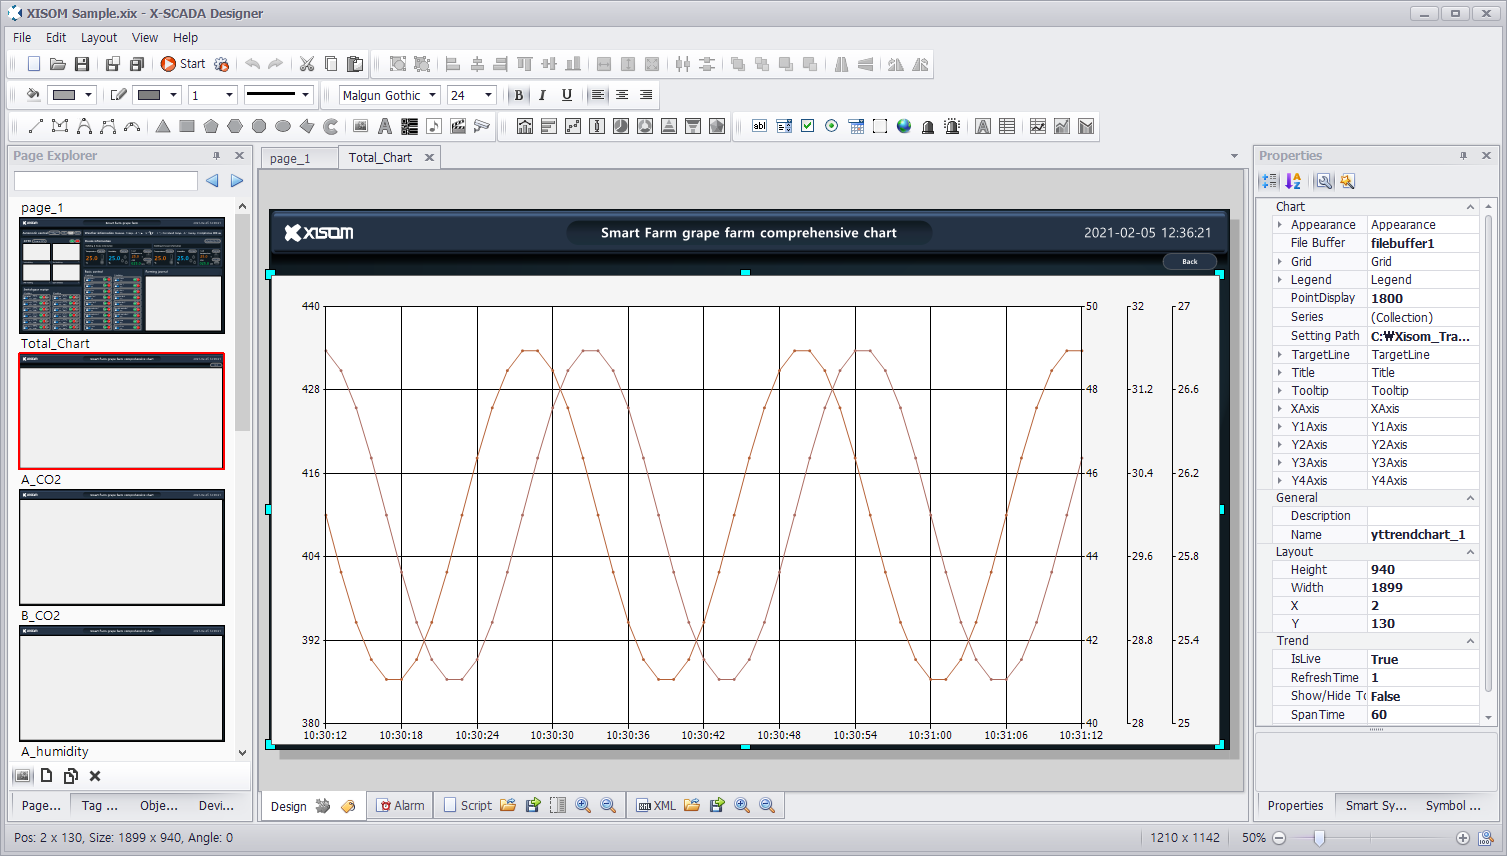
Task: Toggle align text center
Action: pyautogui.click(x=622, y=95)
